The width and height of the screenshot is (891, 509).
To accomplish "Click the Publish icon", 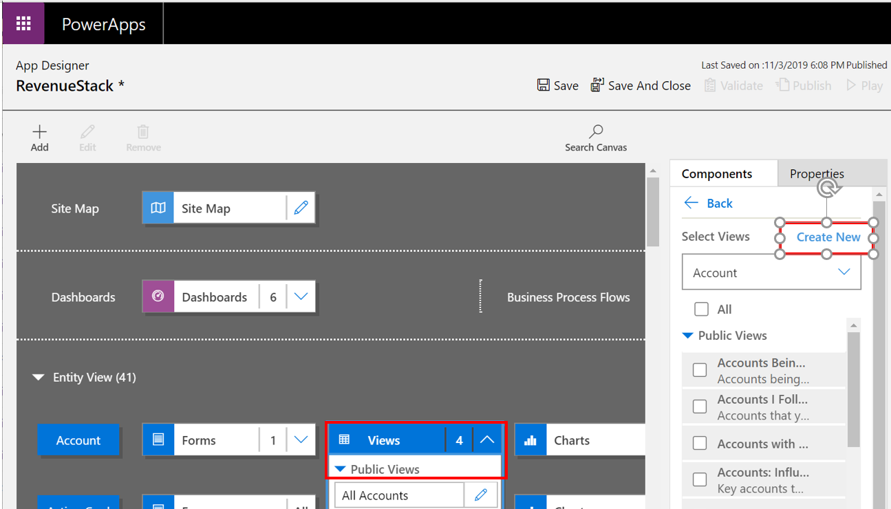I will click(x=782, y=85).
